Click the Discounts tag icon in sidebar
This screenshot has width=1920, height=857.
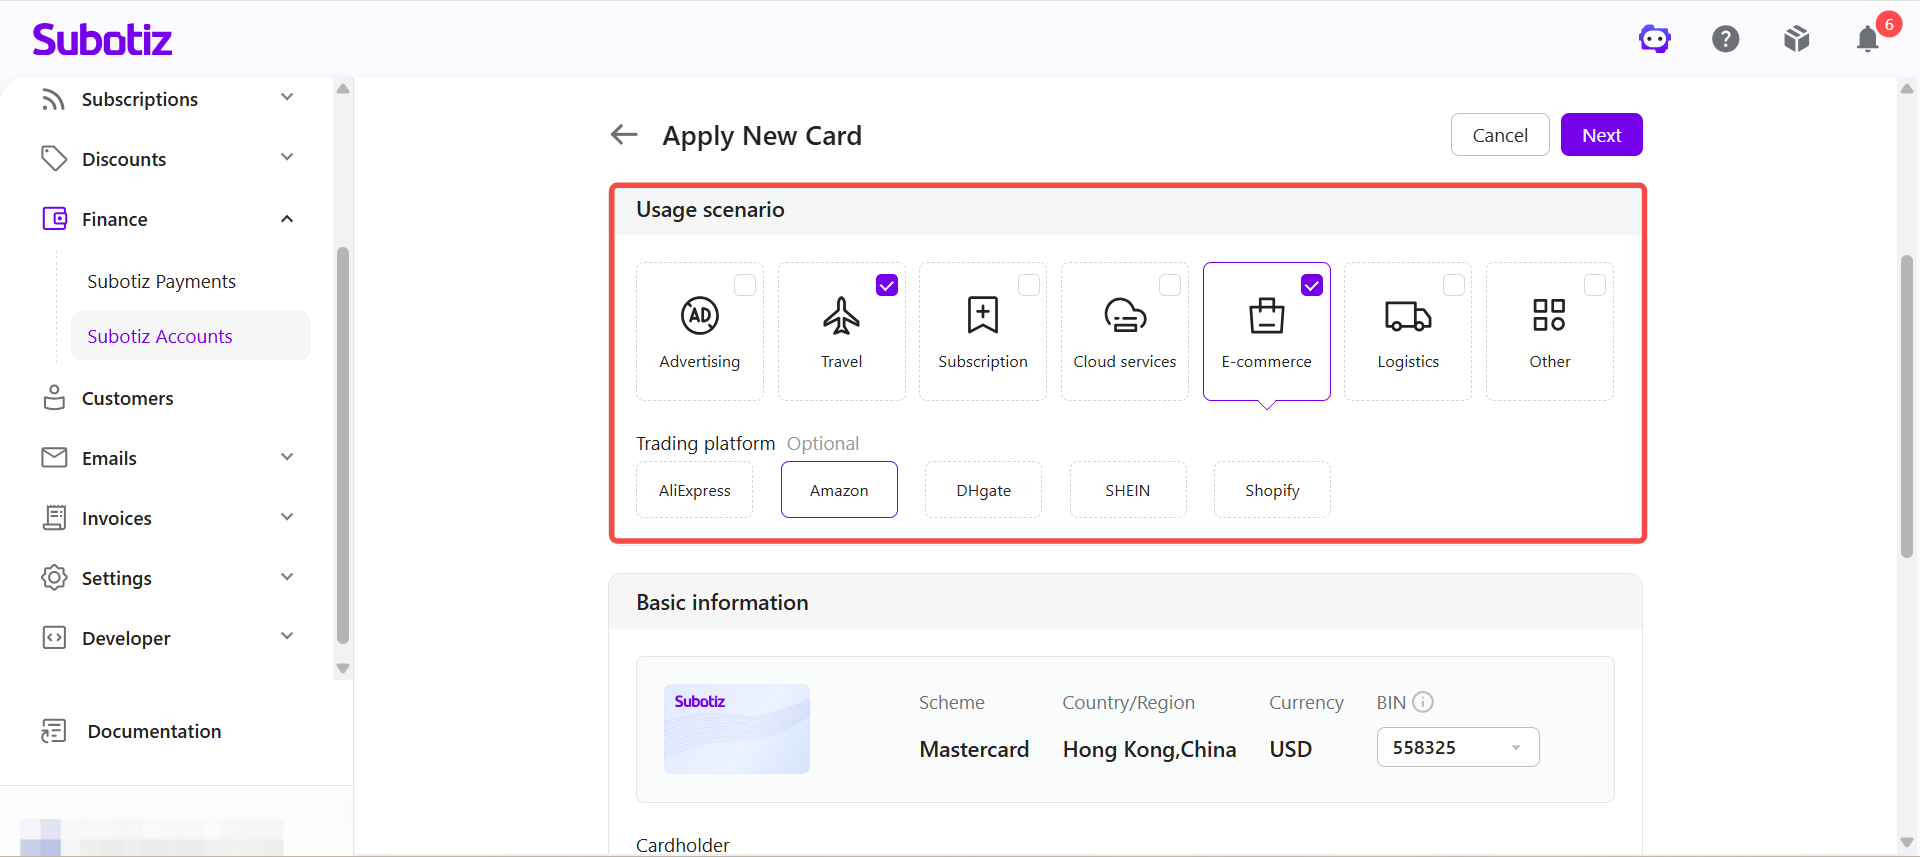click(x=54, y=159)
